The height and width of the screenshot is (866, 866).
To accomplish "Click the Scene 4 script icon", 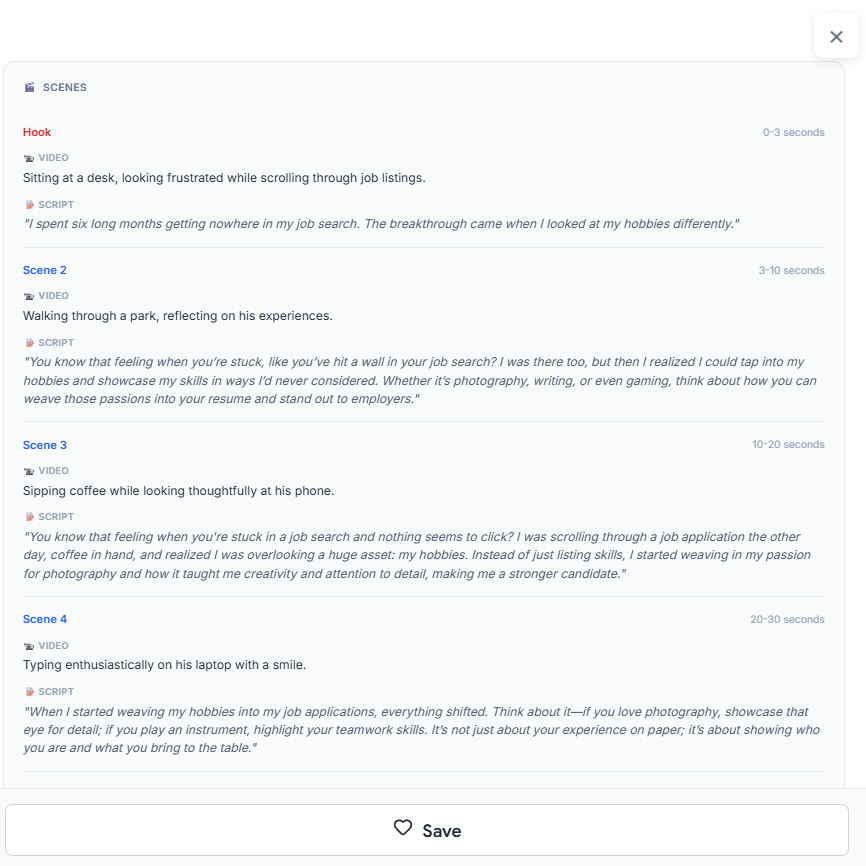I will pos(29,692).
